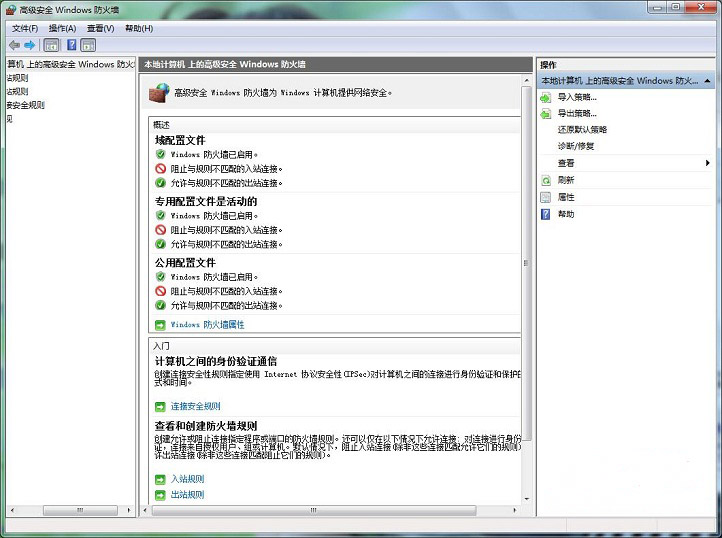
Task: Select the second 站规则 tree node
Action: tap(17, 92)
